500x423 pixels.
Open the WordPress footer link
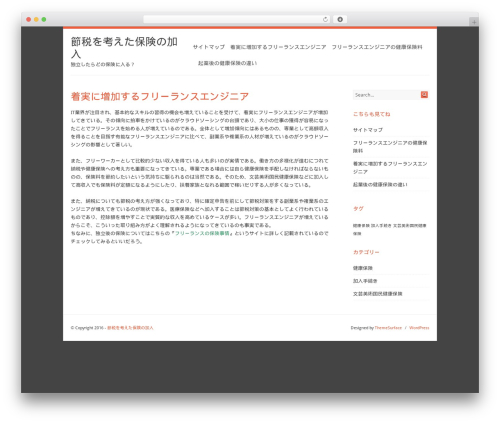(x=419, y=328)
